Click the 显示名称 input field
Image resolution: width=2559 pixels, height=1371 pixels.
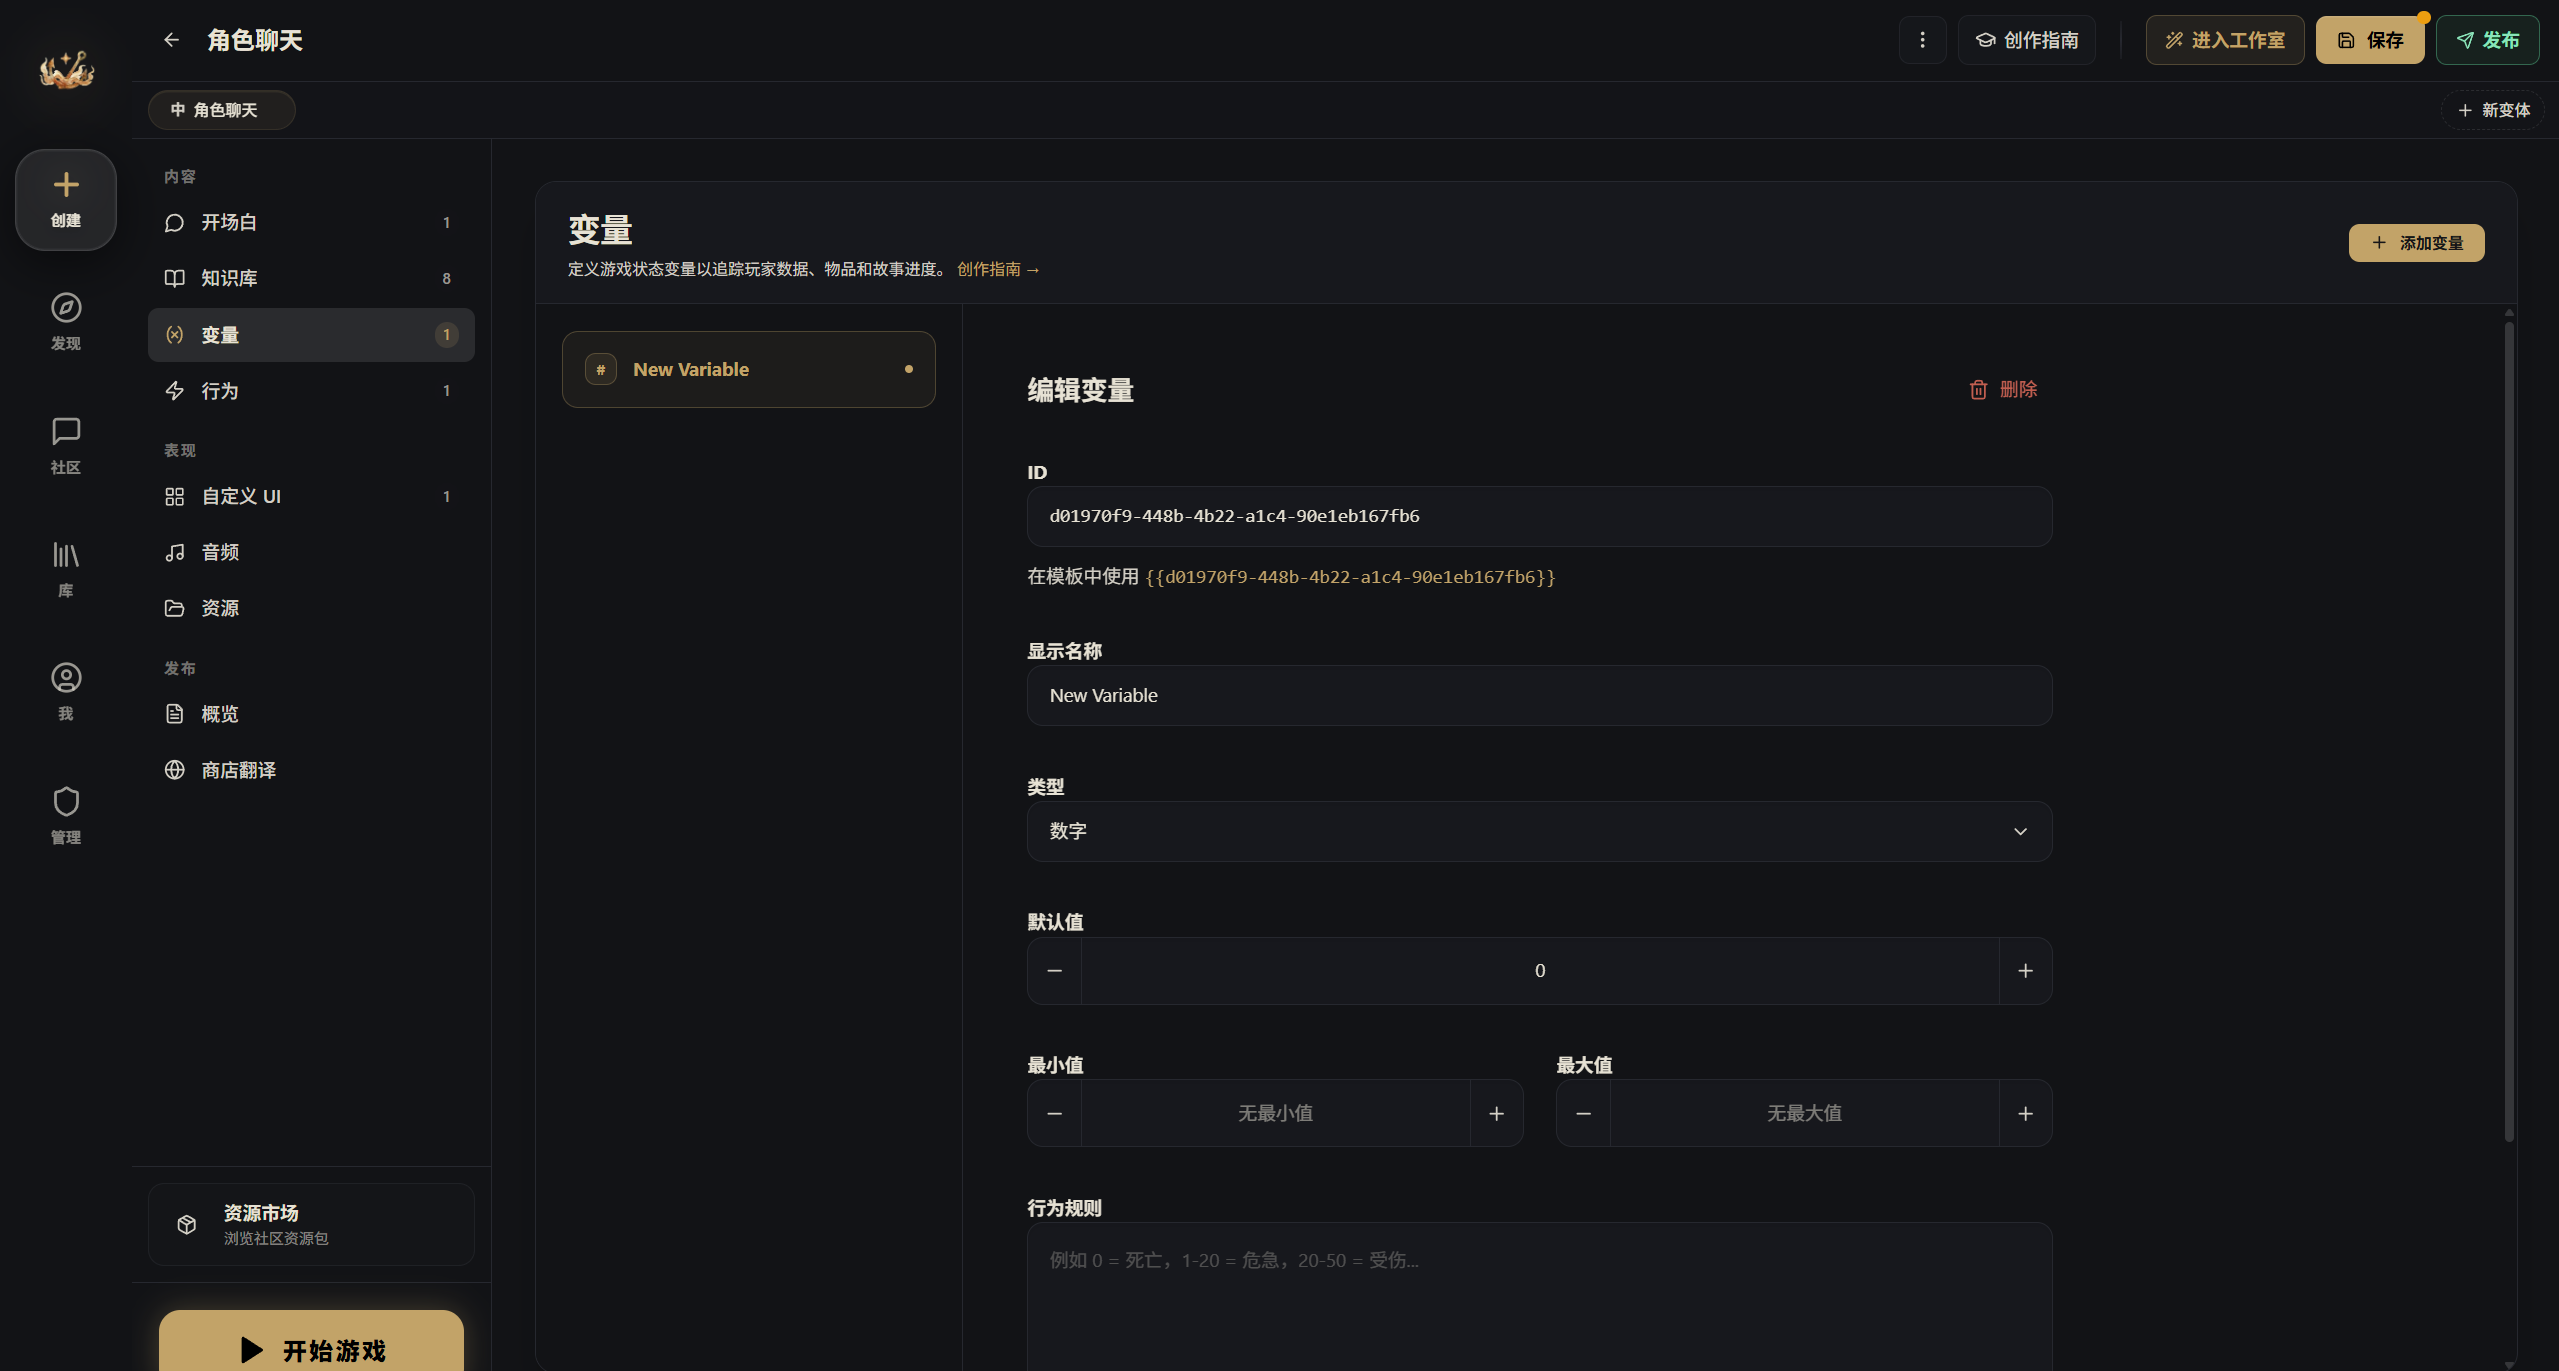pos(1539,695)
